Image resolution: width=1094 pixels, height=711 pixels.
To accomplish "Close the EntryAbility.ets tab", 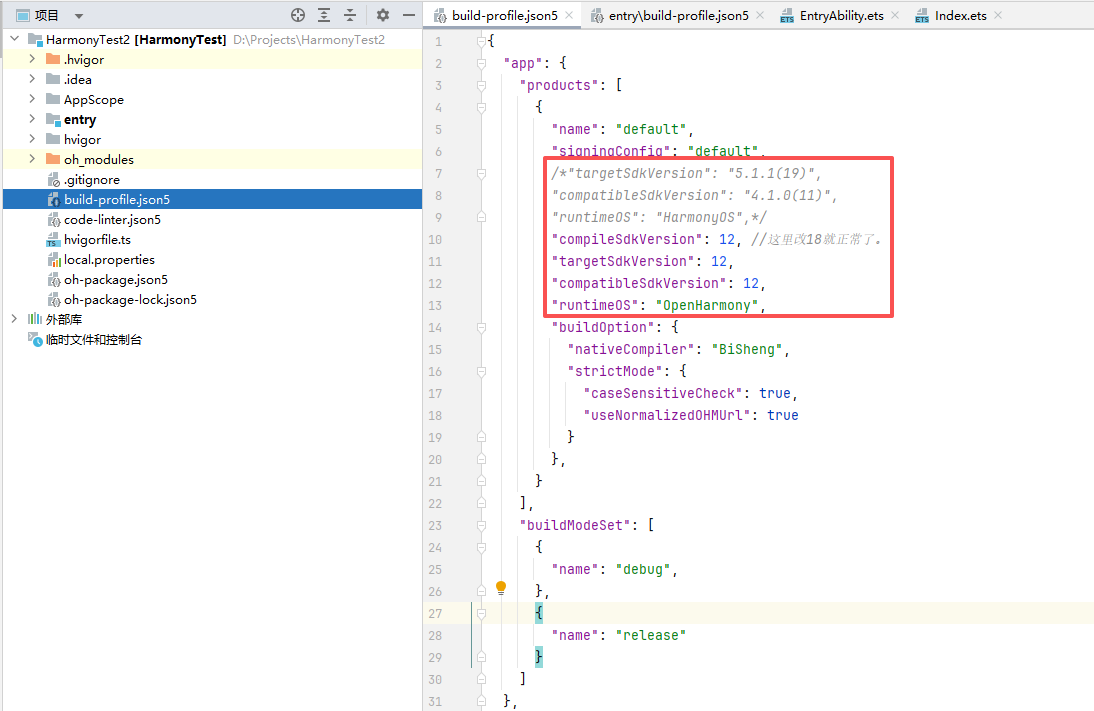I will [894, 15].
